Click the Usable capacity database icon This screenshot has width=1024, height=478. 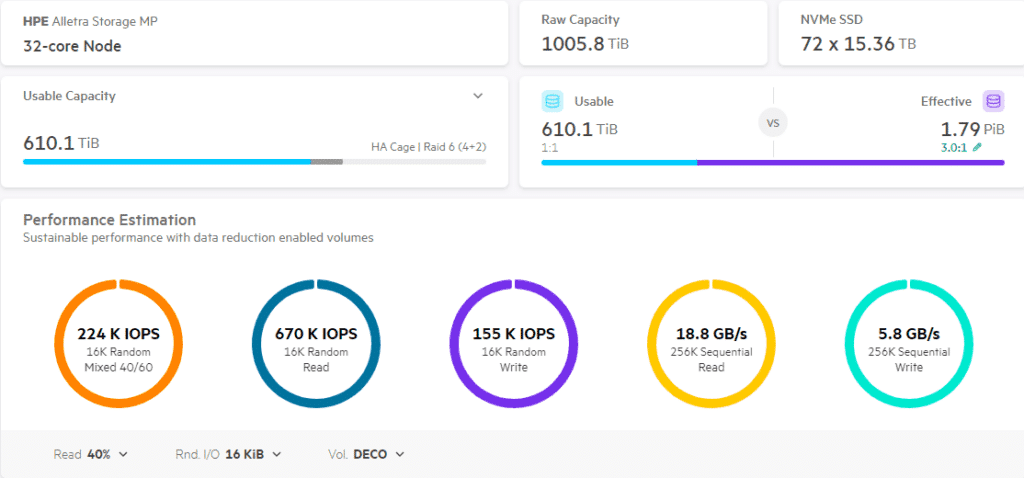click(x=552, y=101)
